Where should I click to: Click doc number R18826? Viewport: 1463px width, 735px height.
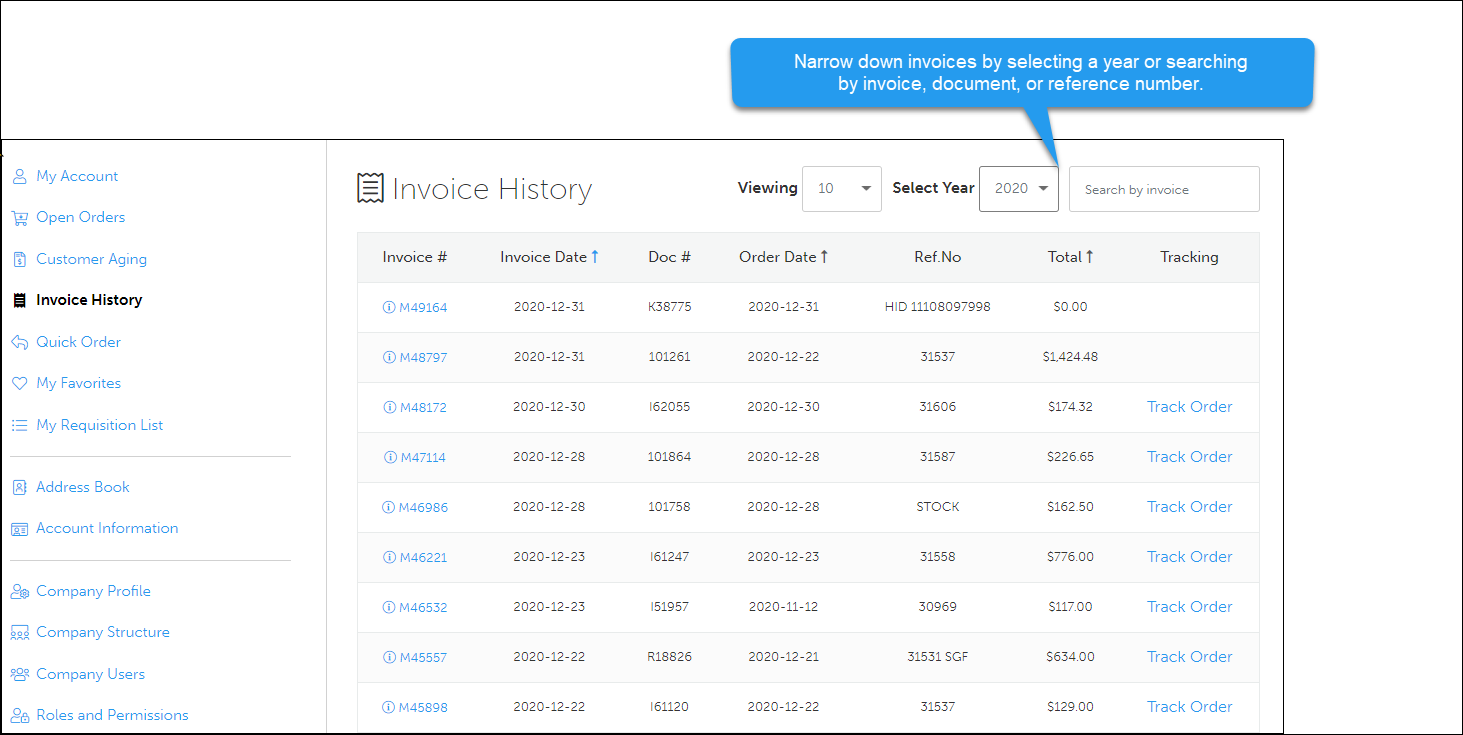[x=669, y=657]
